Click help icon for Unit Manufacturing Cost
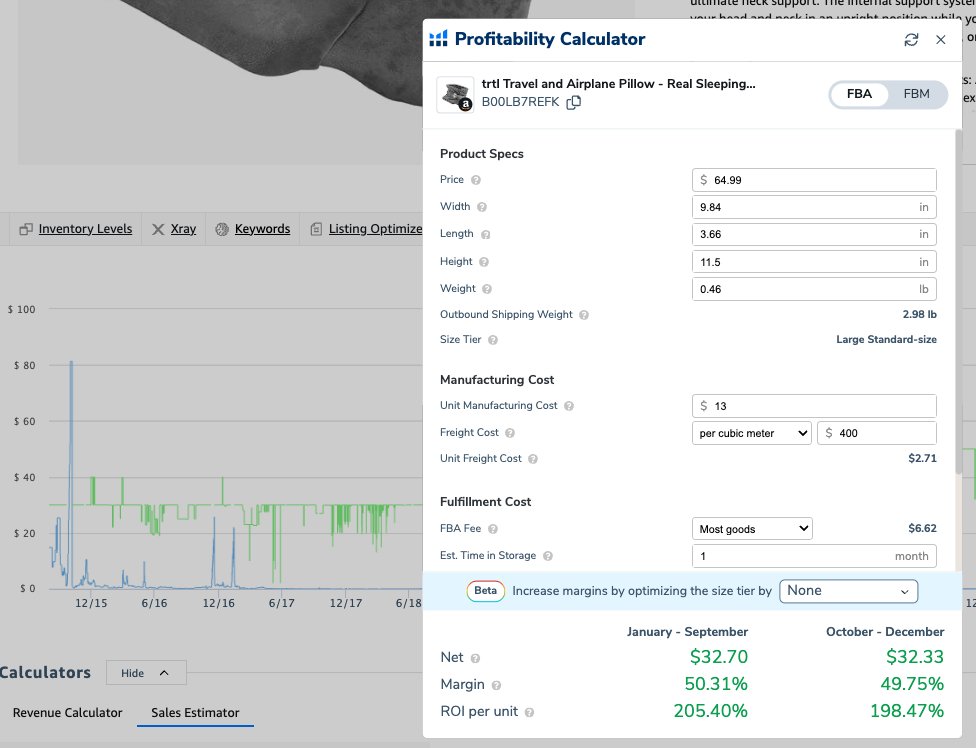This screenshot has width=976, height=748. click(x=569, y=406)
